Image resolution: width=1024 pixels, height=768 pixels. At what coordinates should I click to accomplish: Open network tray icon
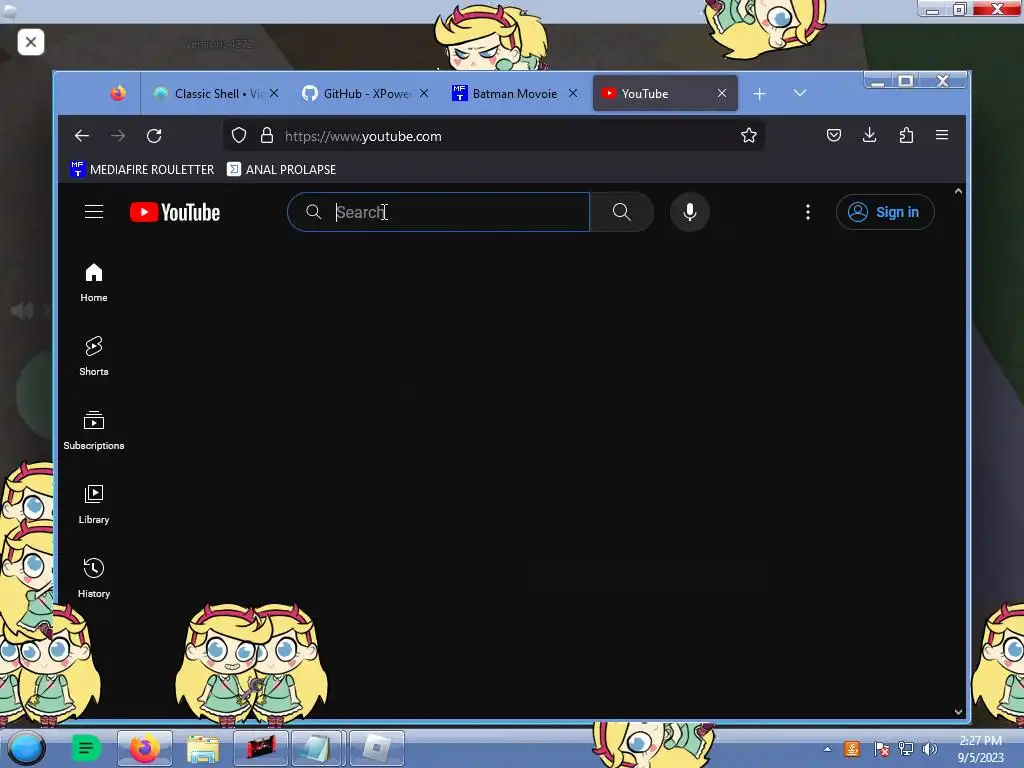pyautogui.click(x=906, y=749)
